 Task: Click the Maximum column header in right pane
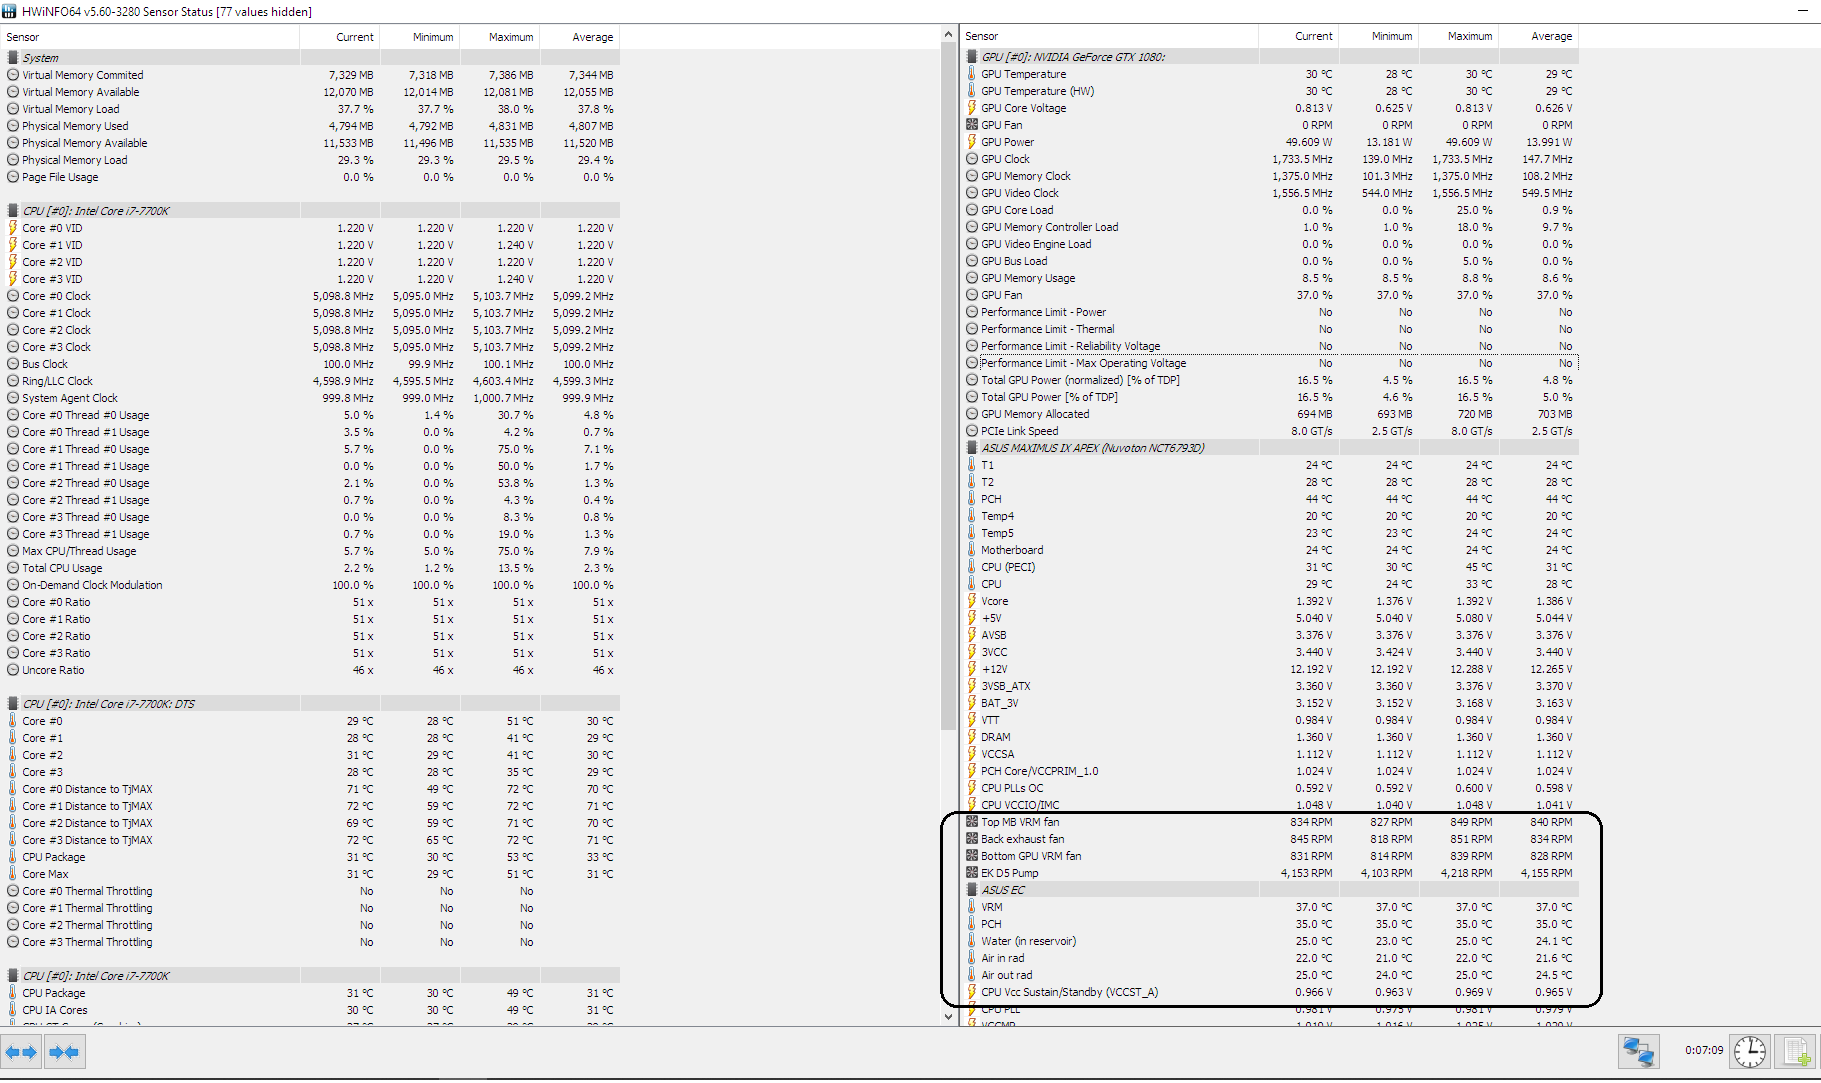1459,36
